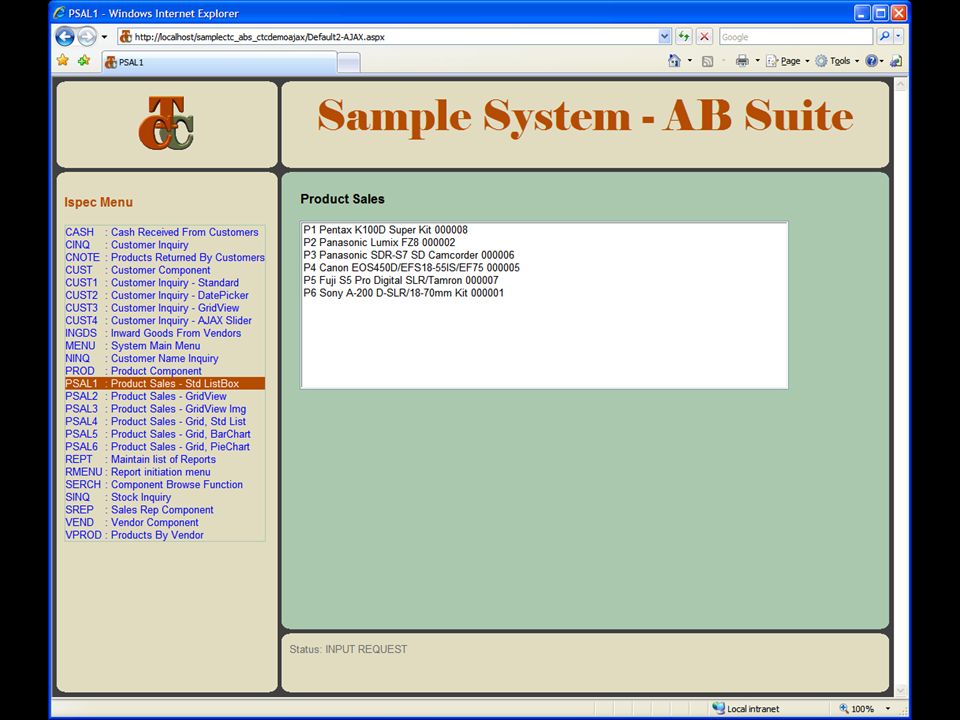Select P5 Fuji S5 Pro Digital SLR row
The height and width of the screenshot is (720, 960).
point(544,280)
